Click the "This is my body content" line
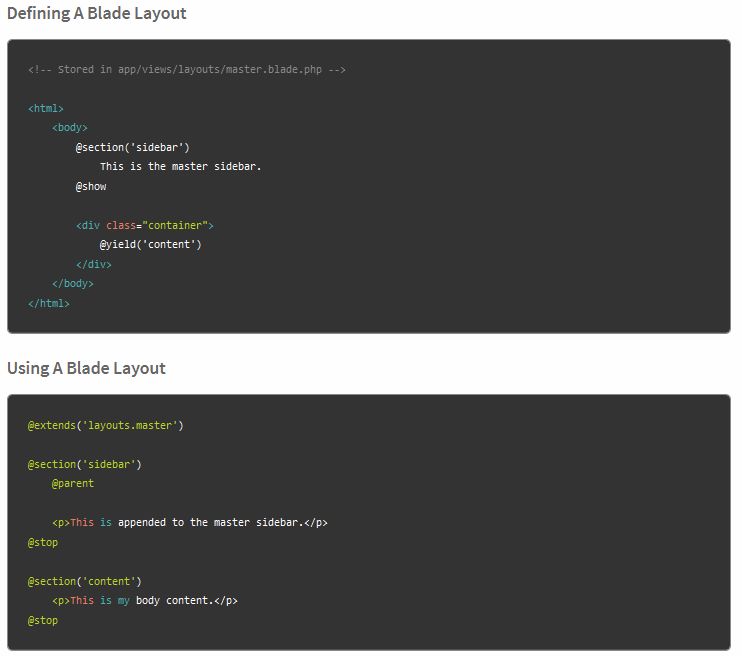This screenshot has height=656, width=742. [145, 601]
